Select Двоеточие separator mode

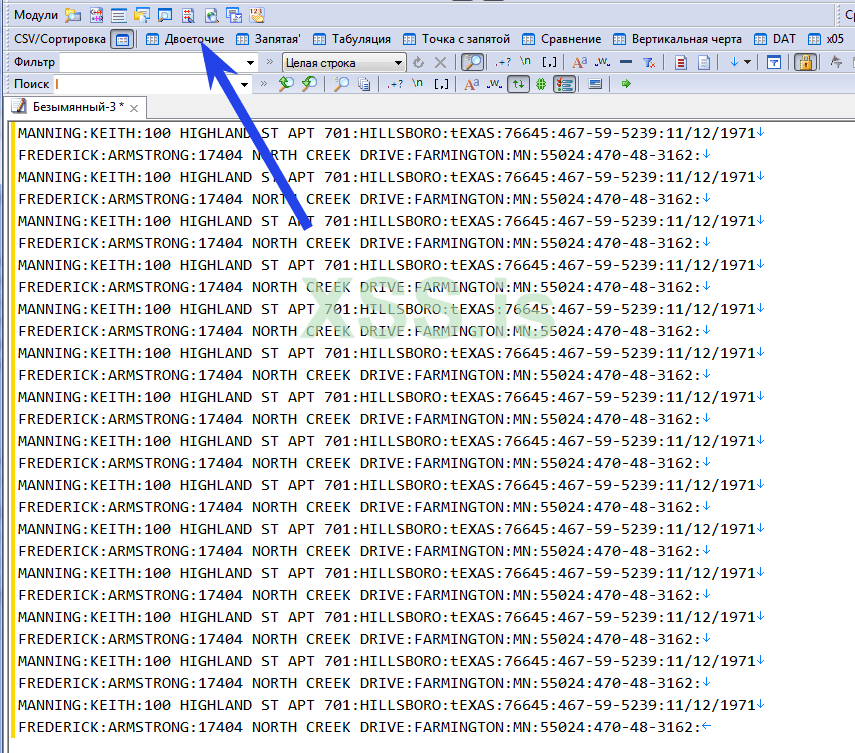185,39
